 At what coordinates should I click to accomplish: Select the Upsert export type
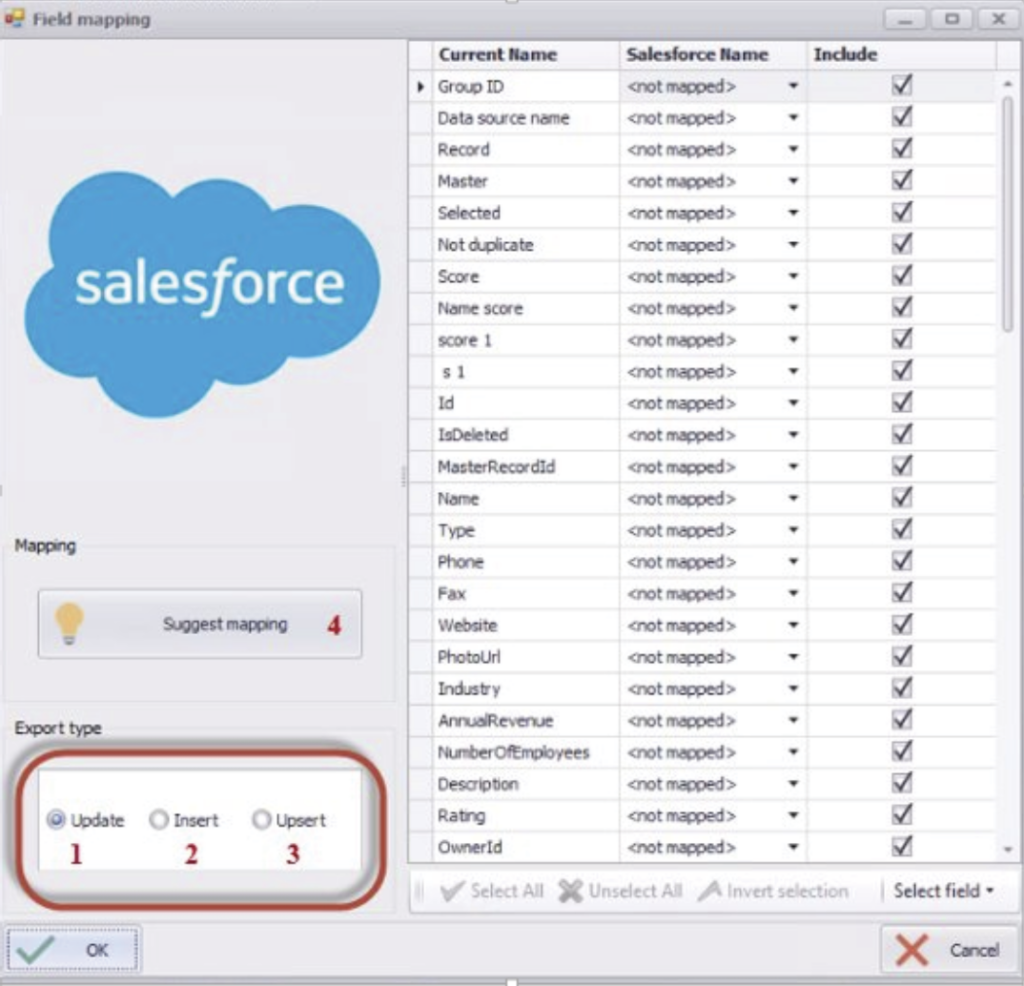pos(261,819)
